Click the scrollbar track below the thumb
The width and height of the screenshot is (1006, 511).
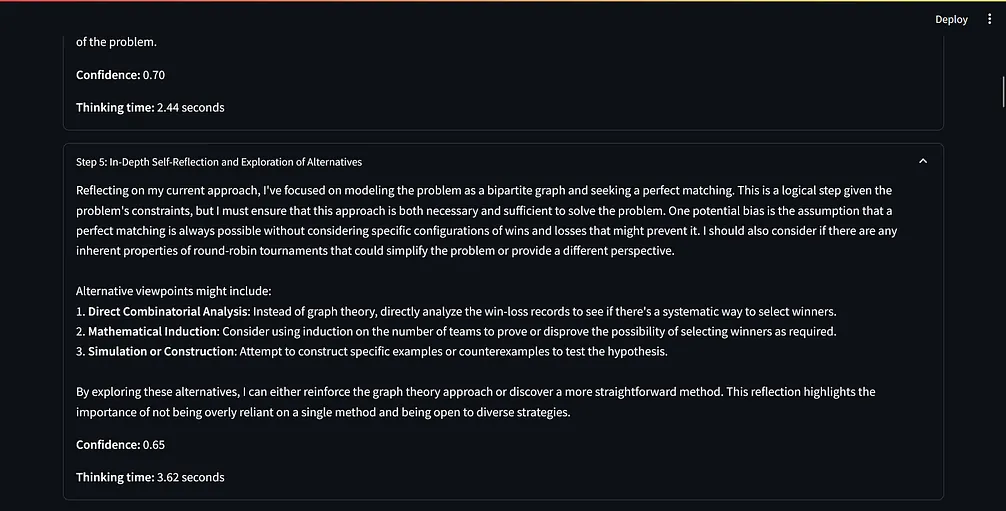click(x=1001, y=300)
